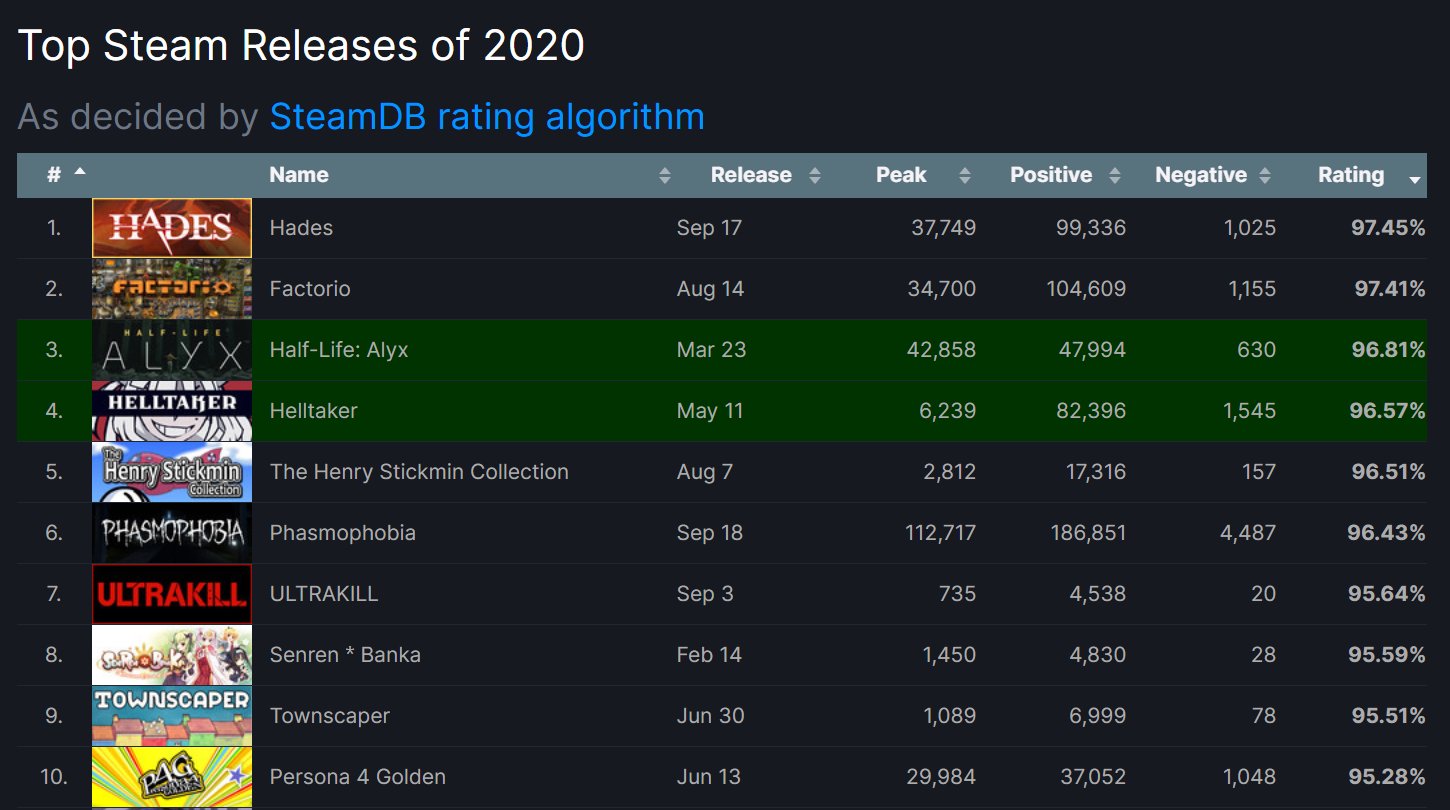Select Phasmophobia negative count 4,487
1450x810 pixels.
point(1248,533)
